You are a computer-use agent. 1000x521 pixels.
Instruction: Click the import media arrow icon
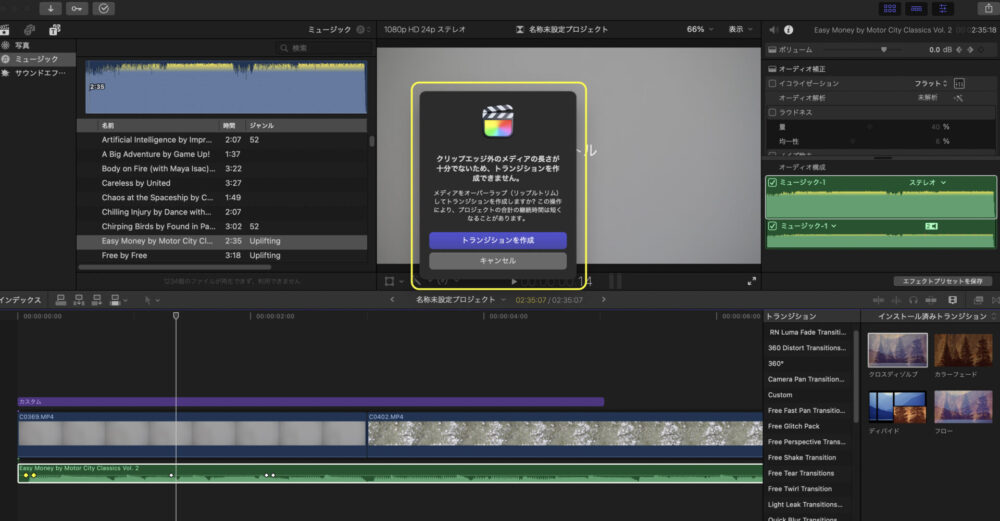coord(51,8)
